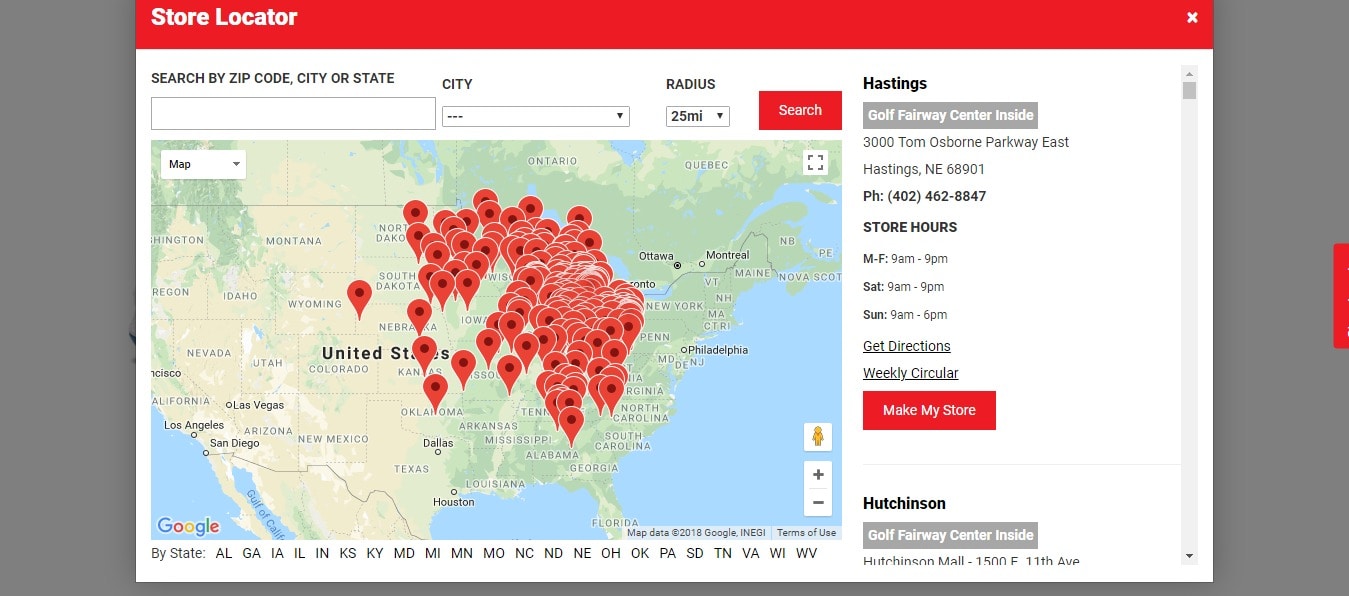This screenshot has width=1349, height=596.
Task: Open the City dropdown
Action: click(536, 116)
